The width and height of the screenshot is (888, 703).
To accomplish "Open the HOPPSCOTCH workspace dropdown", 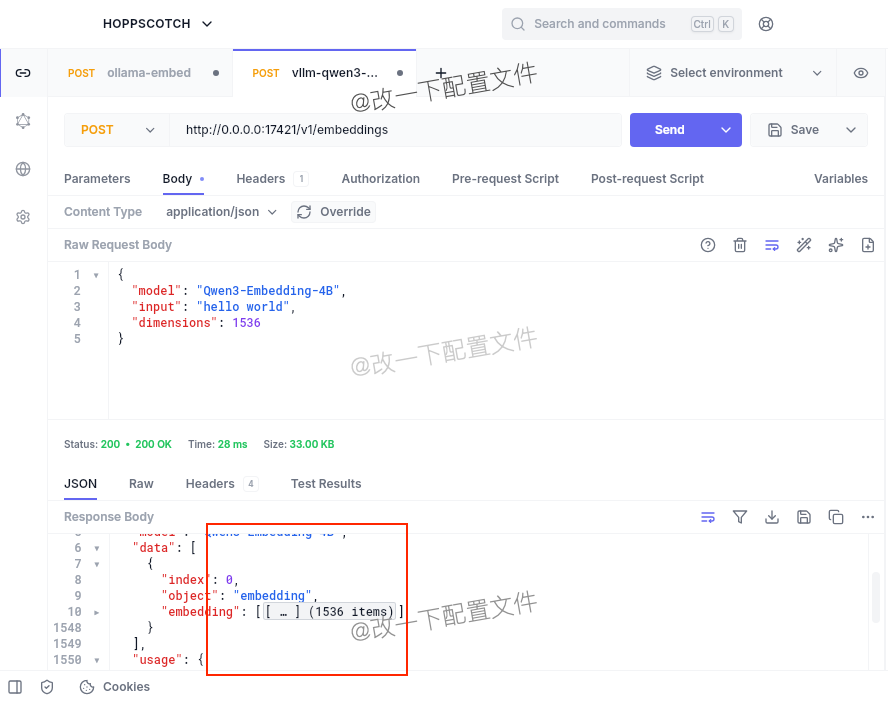I will click(157, 24).
